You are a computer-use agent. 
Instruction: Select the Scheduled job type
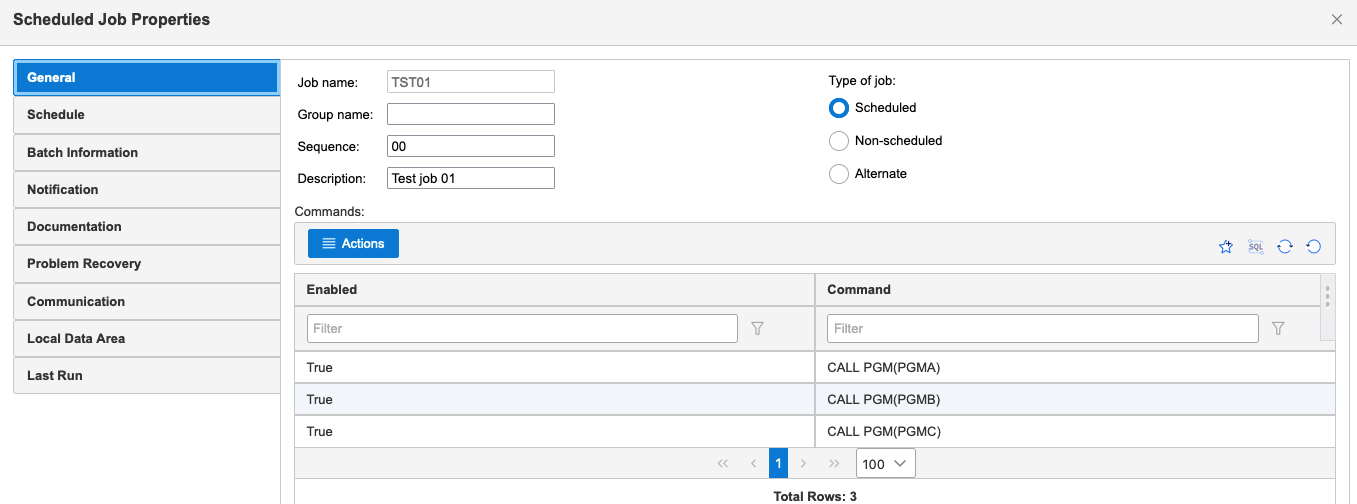coord(839,108)
